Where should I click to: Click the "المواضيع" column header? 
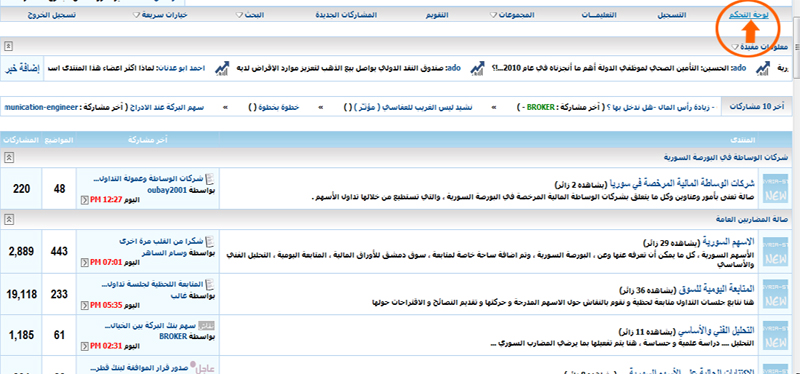point(59,140)
